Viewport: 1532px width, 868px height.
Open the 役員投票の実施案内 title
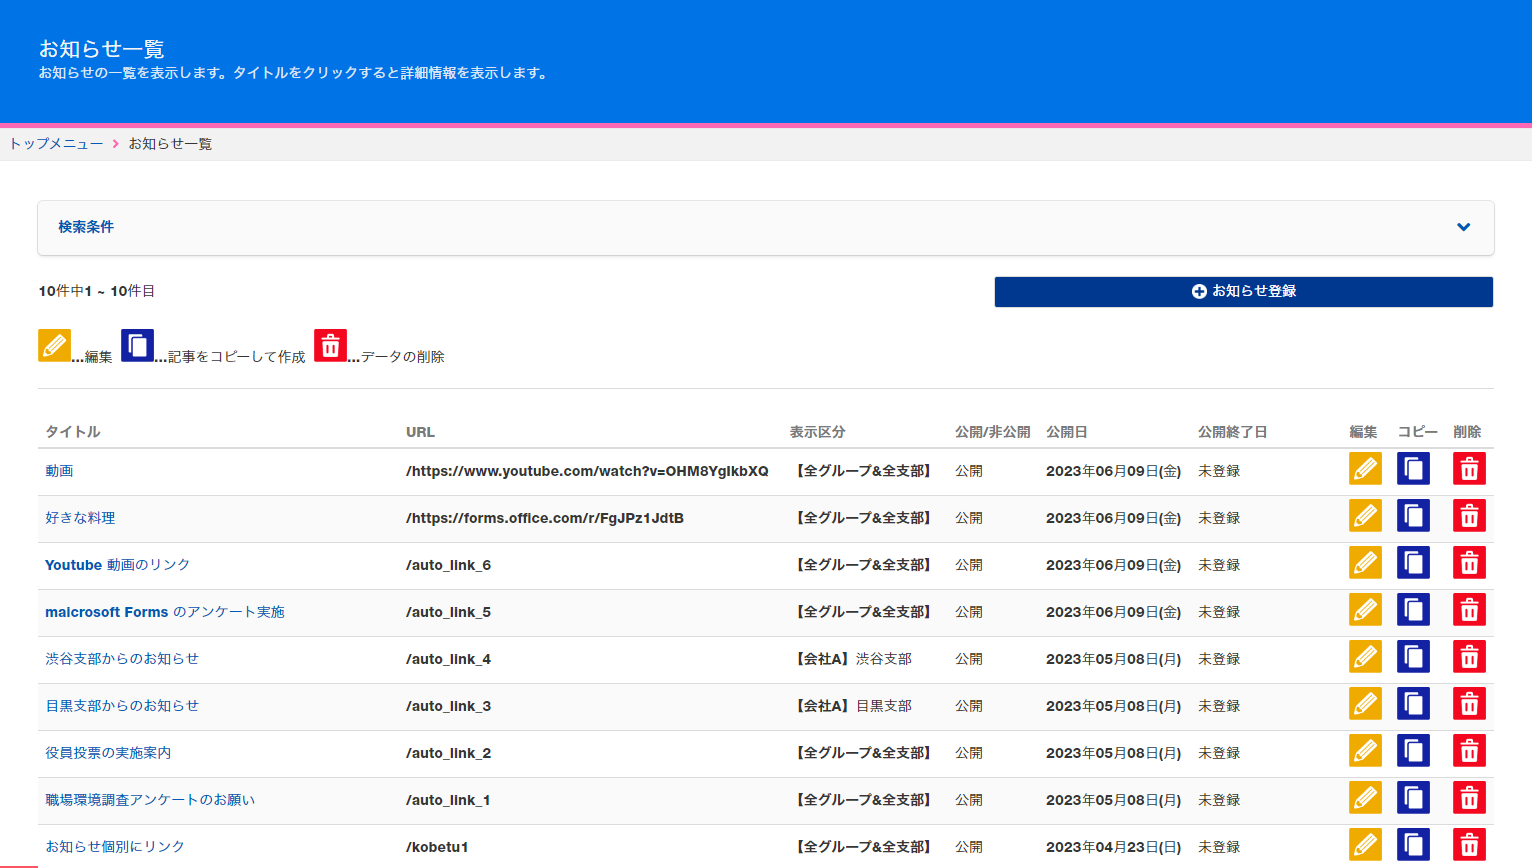108,753
